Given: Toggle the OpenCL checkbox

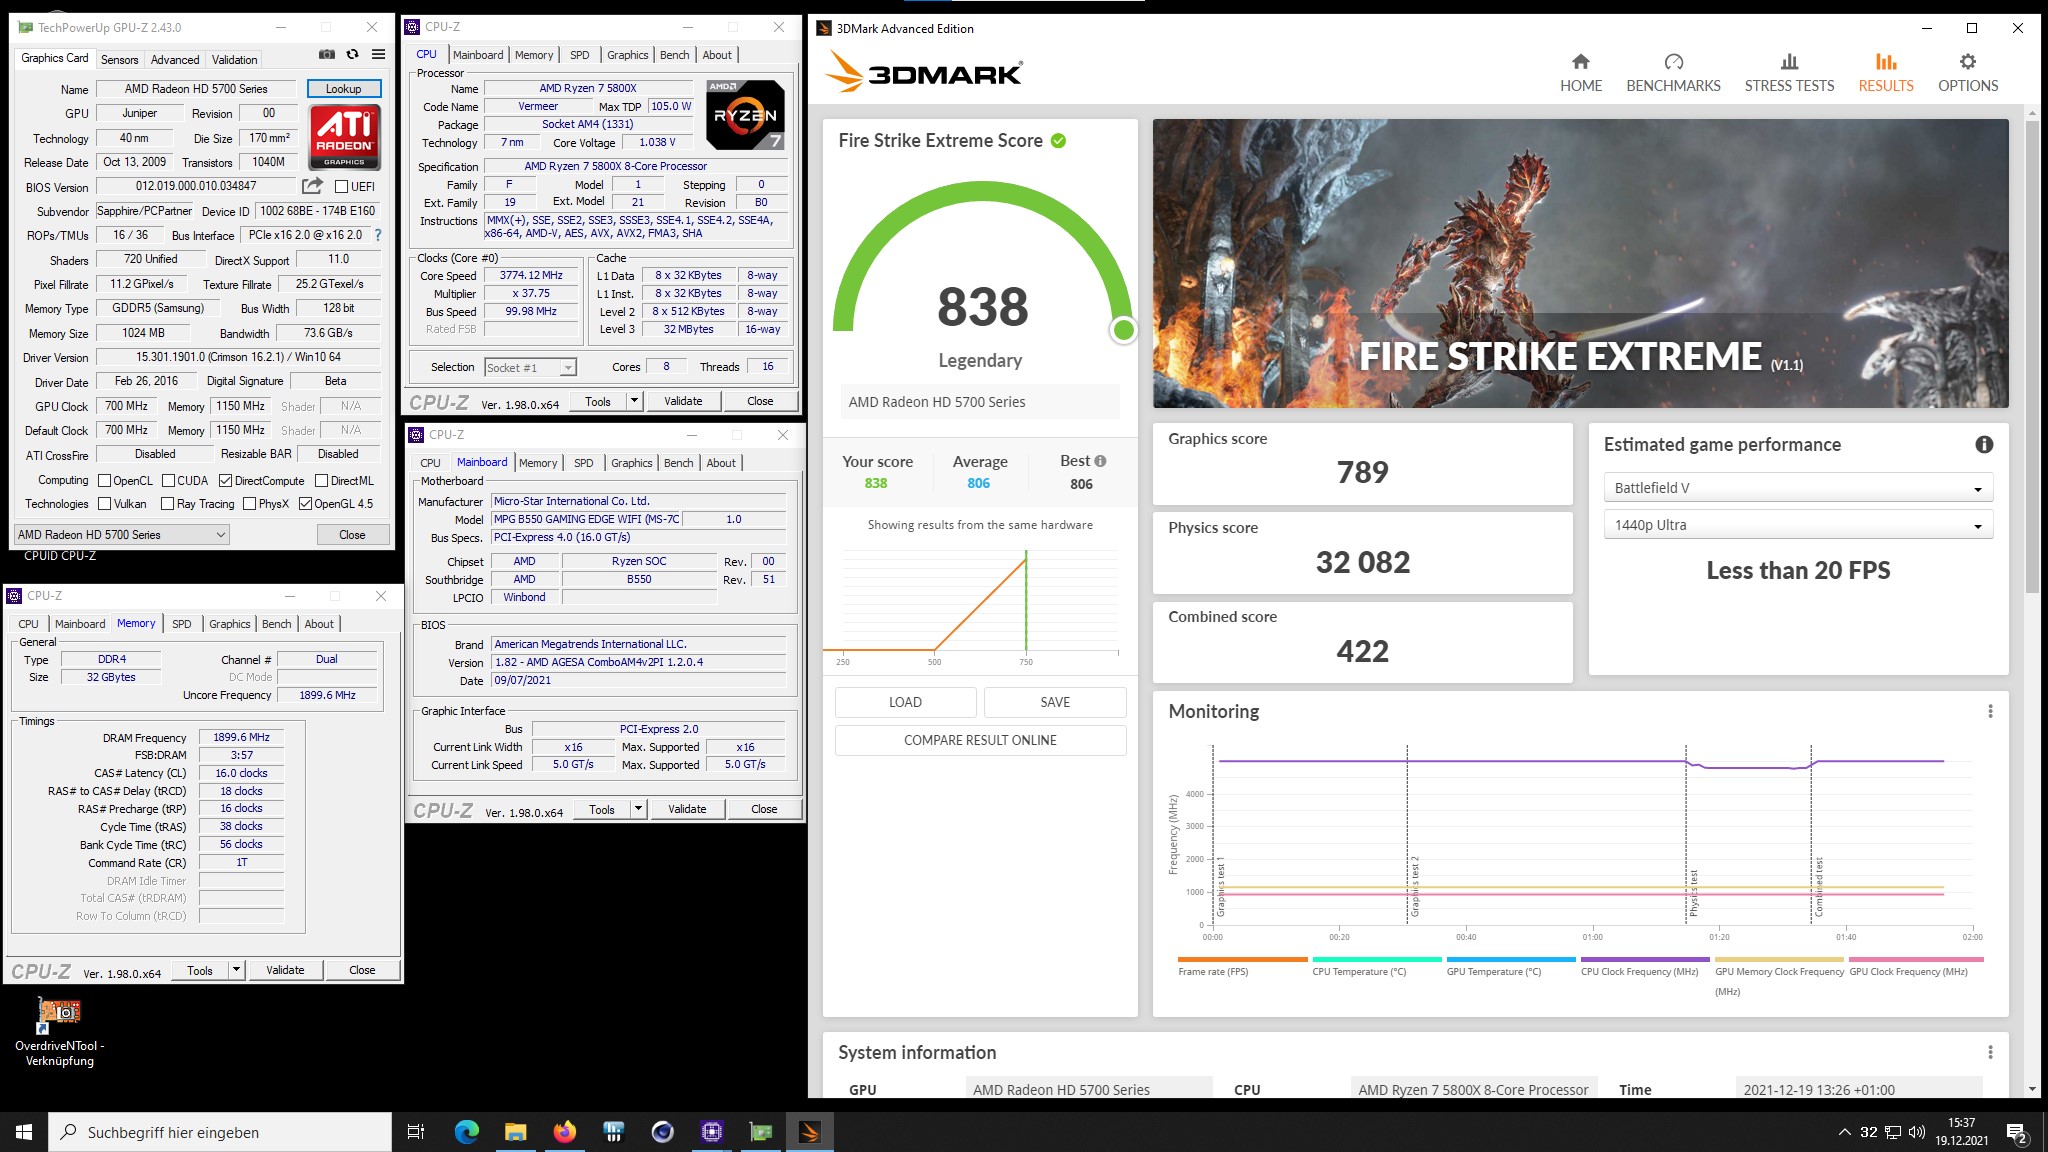Looking at the screenshot, I should 104,481.
